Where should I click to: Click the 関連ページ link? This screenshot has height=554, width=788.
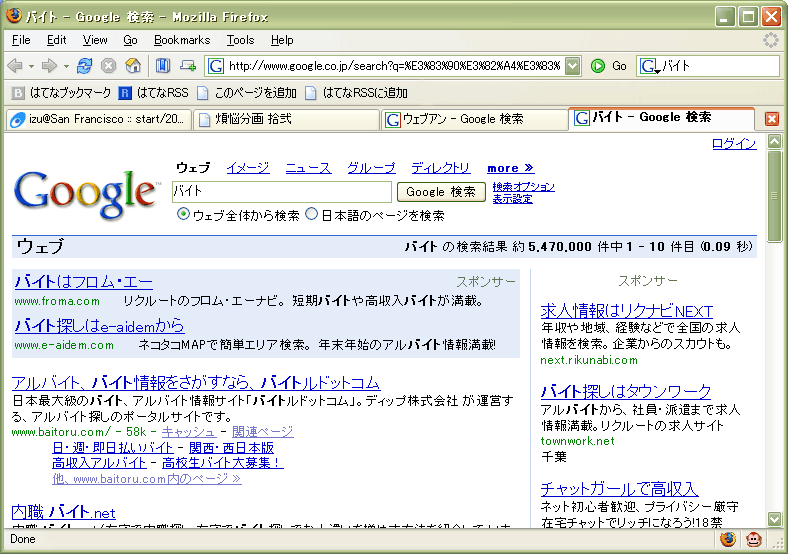tap(263, 432)
